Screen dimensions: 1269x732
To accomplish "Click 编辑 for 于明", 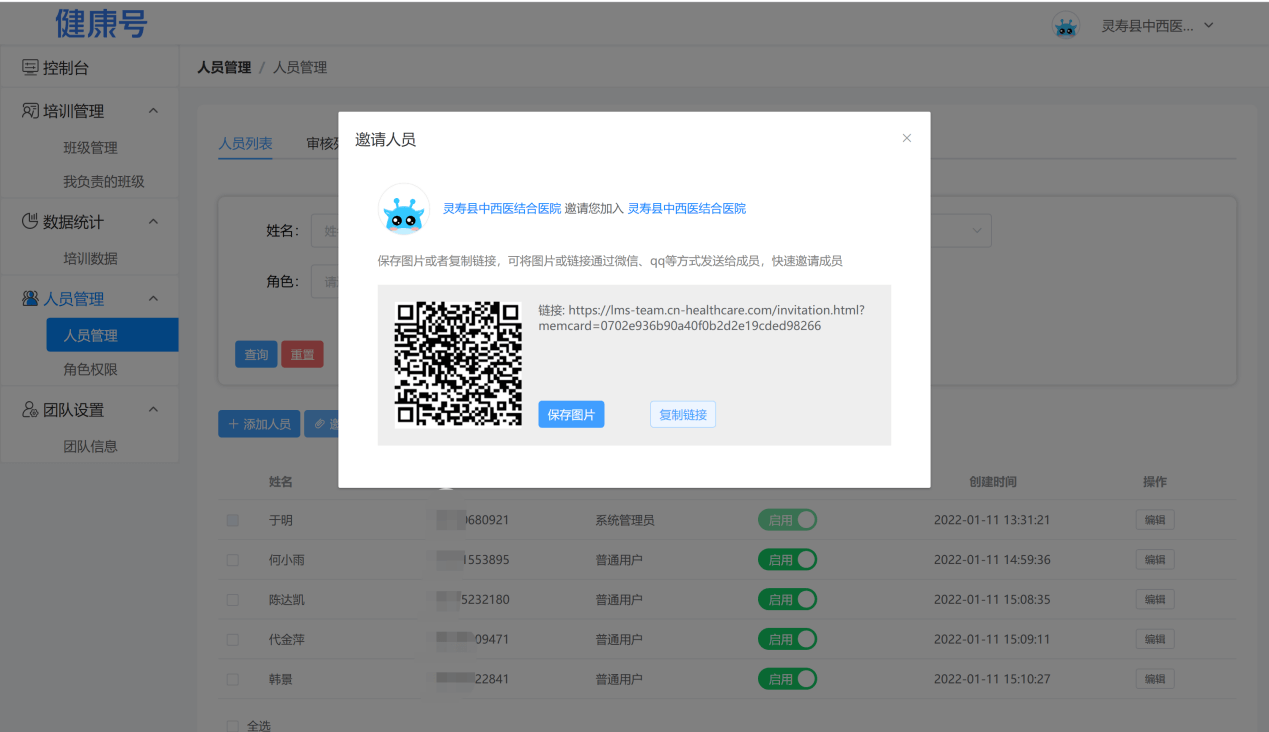I will click(1155, 520).
